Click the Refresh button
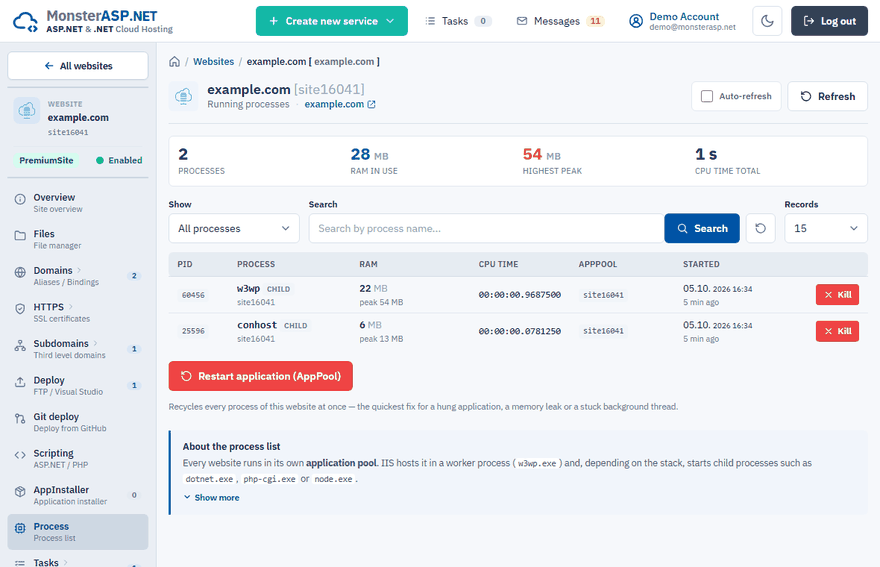The height and width of the screenshot is (567, 880). point(828,97)
